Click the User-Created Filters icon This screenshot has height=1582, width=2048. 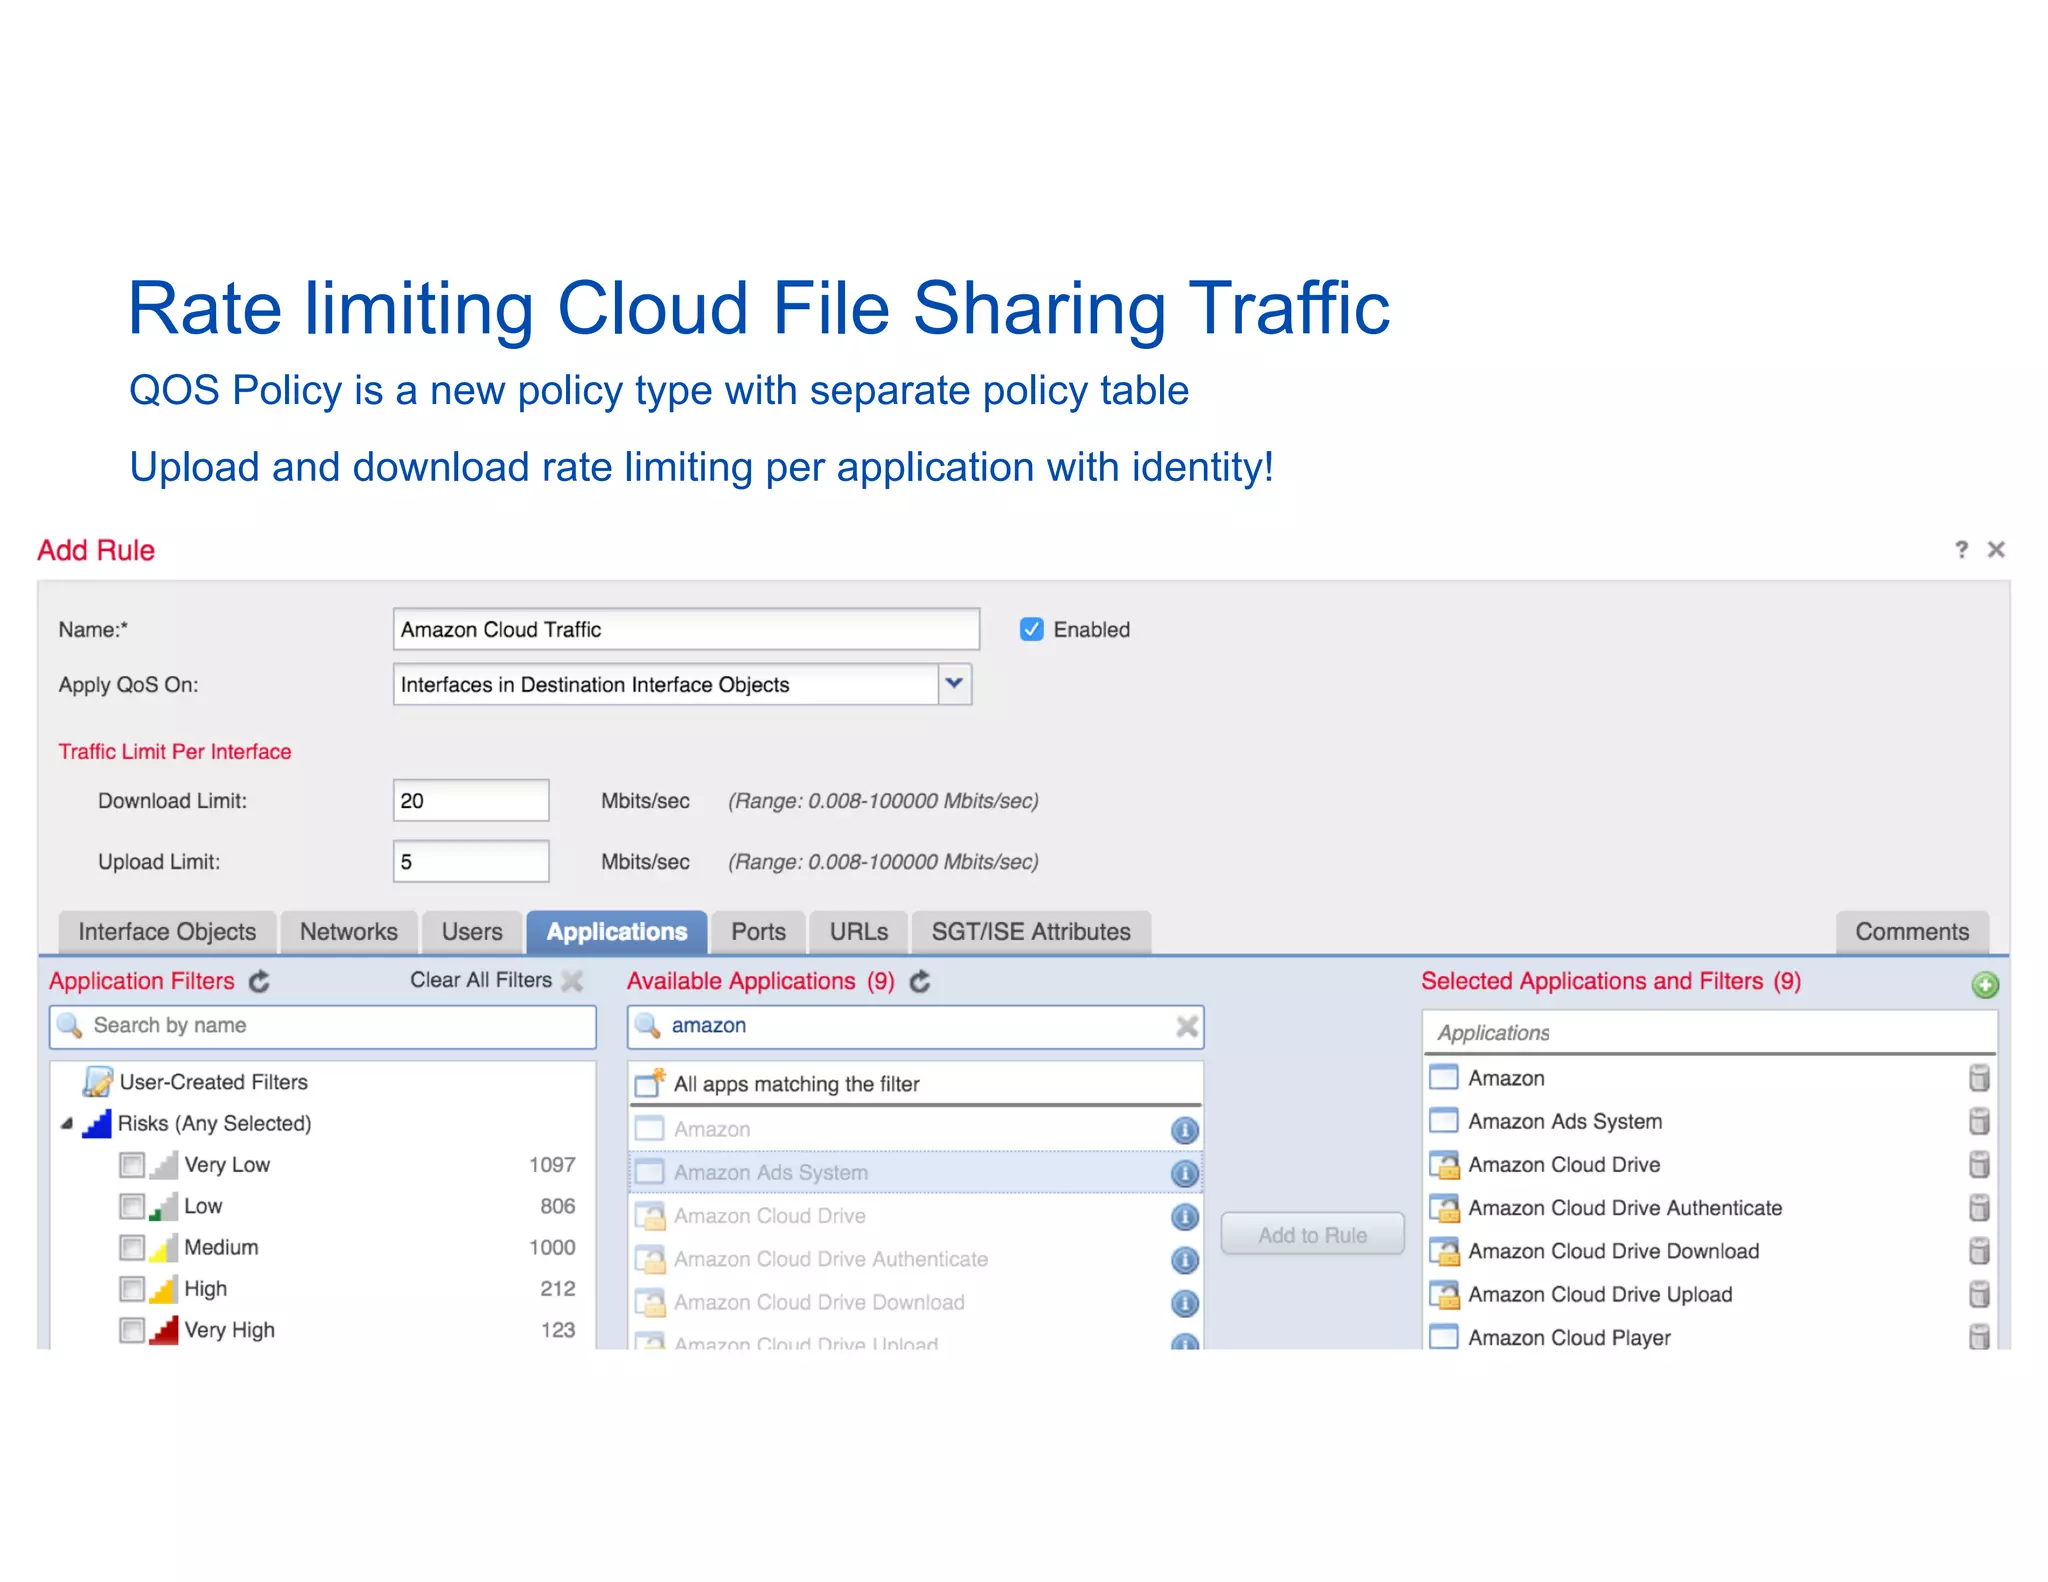pos(97,1081)
